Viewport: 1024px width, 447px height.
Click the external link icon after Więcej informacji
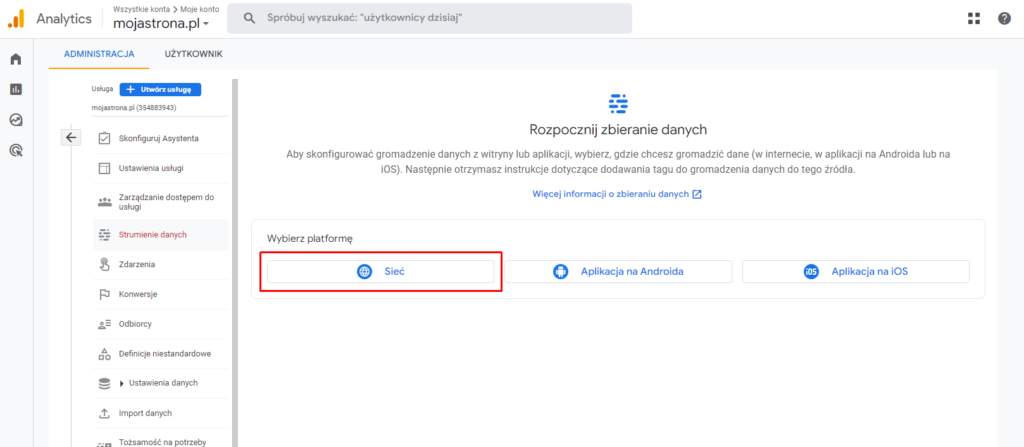pos(697,195)
